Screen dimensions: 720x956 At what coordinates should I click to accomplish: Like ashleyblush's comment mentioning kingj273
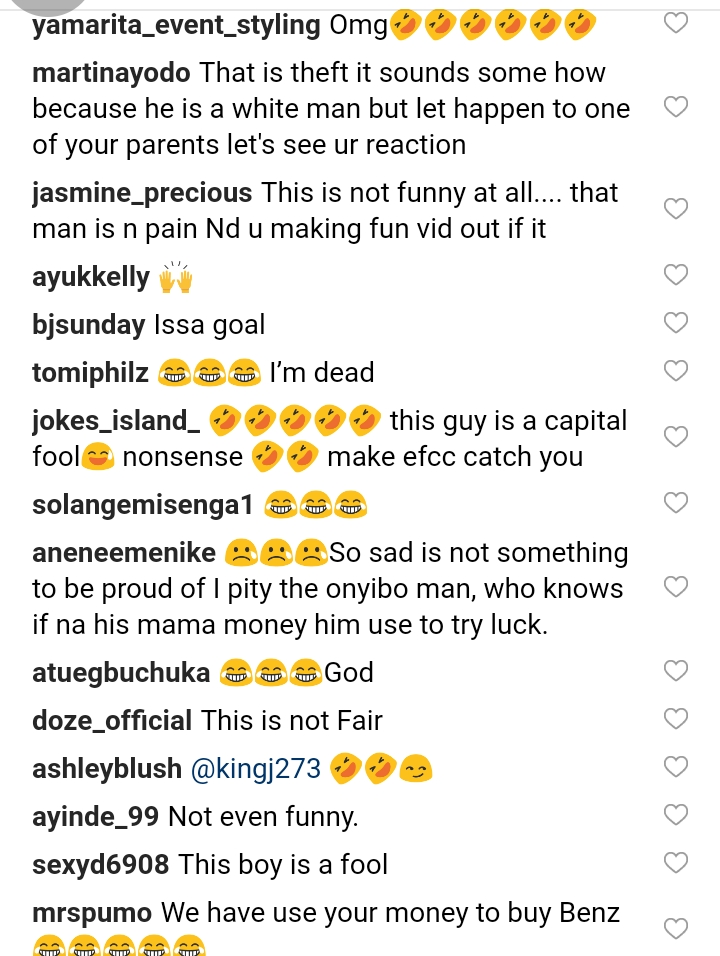click(677, 767)
